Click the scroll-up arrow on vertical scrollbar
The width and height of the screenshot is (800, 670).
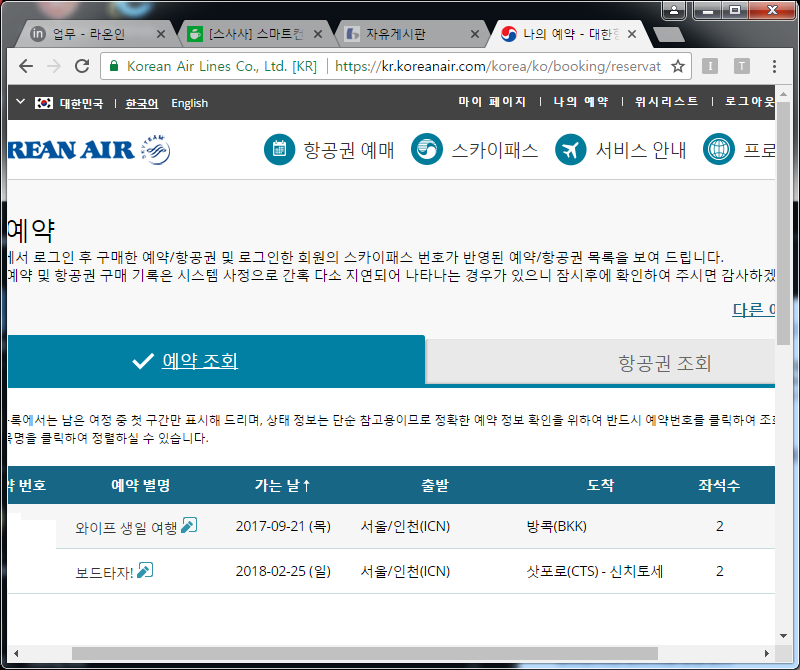[x=783, y=94]
